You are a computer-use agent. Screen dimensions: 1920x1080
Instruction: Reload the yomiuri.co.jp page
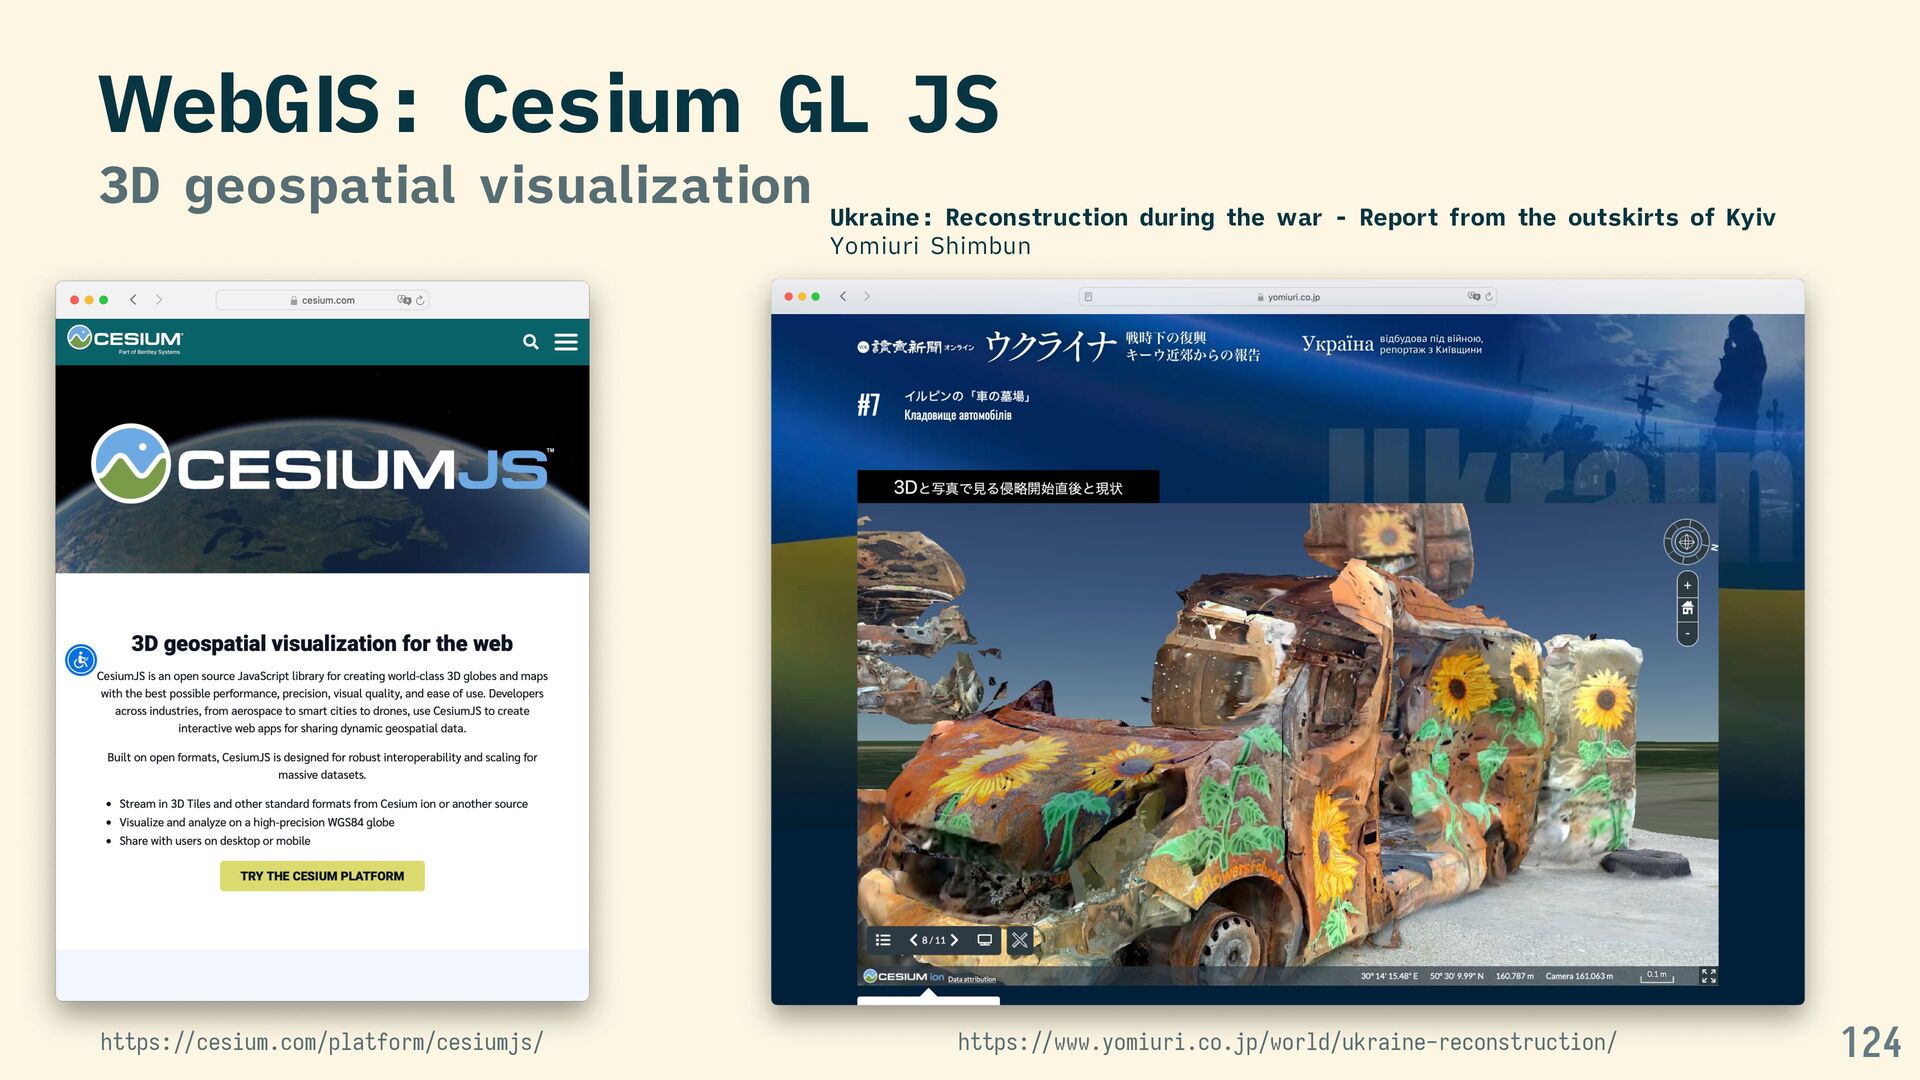point(1489,297)
